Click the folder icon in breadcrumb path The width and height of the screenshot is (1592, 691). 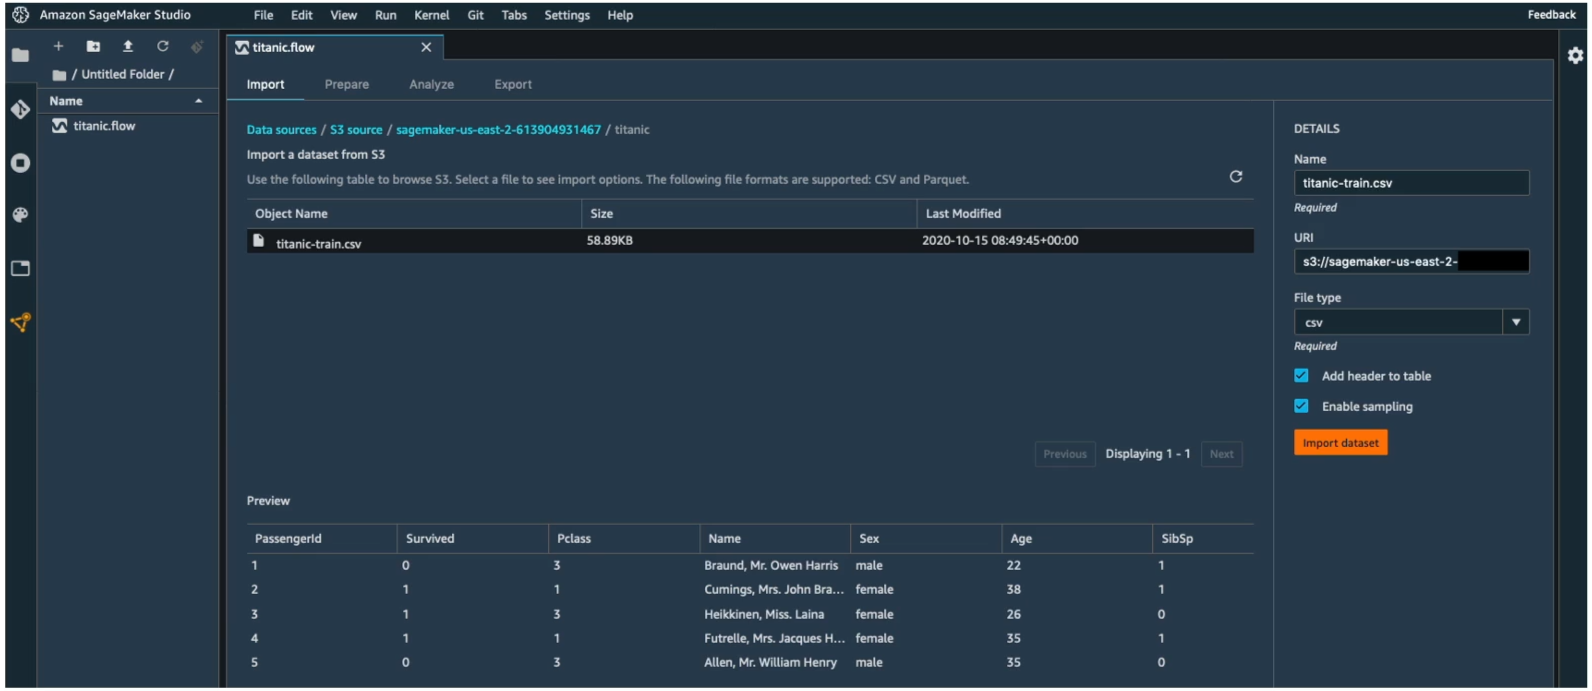[x=59, y=75]
